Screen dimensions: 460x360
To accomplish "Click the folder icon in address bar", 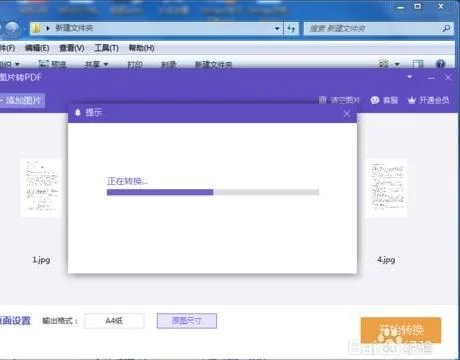I will click(36, 29).
